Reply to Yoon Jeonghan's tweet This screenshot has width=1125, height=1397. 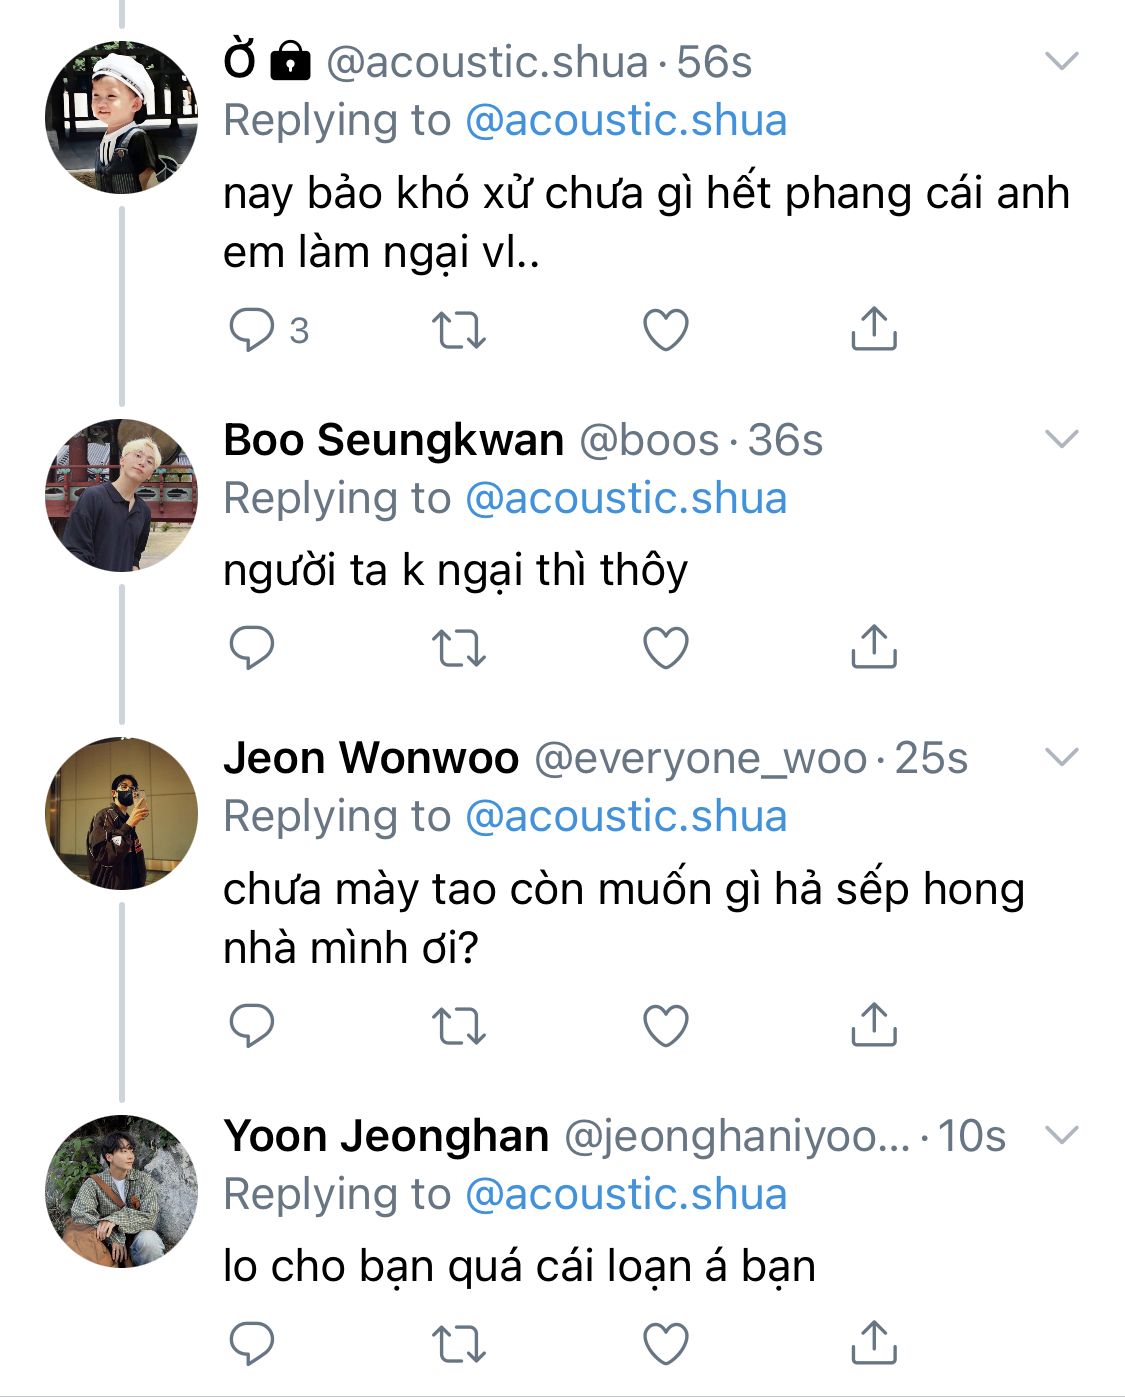pyautogui.click(x=252, y=1343)
